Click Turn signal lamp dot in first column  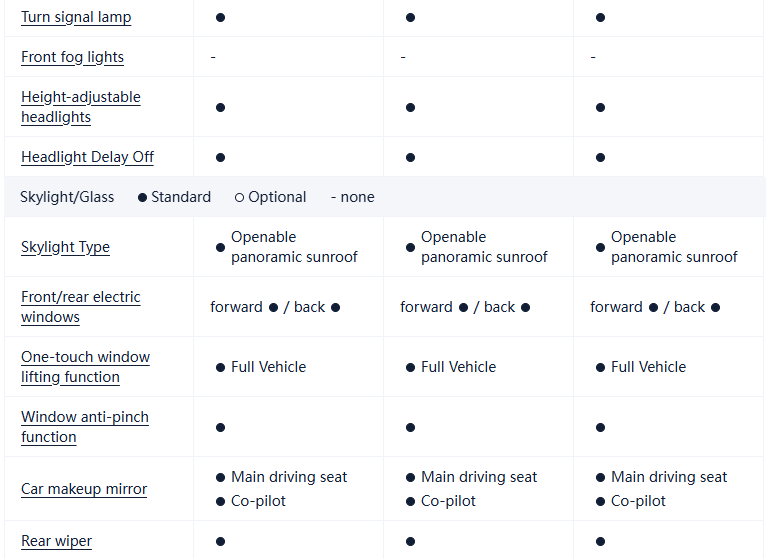coord(220,17)
